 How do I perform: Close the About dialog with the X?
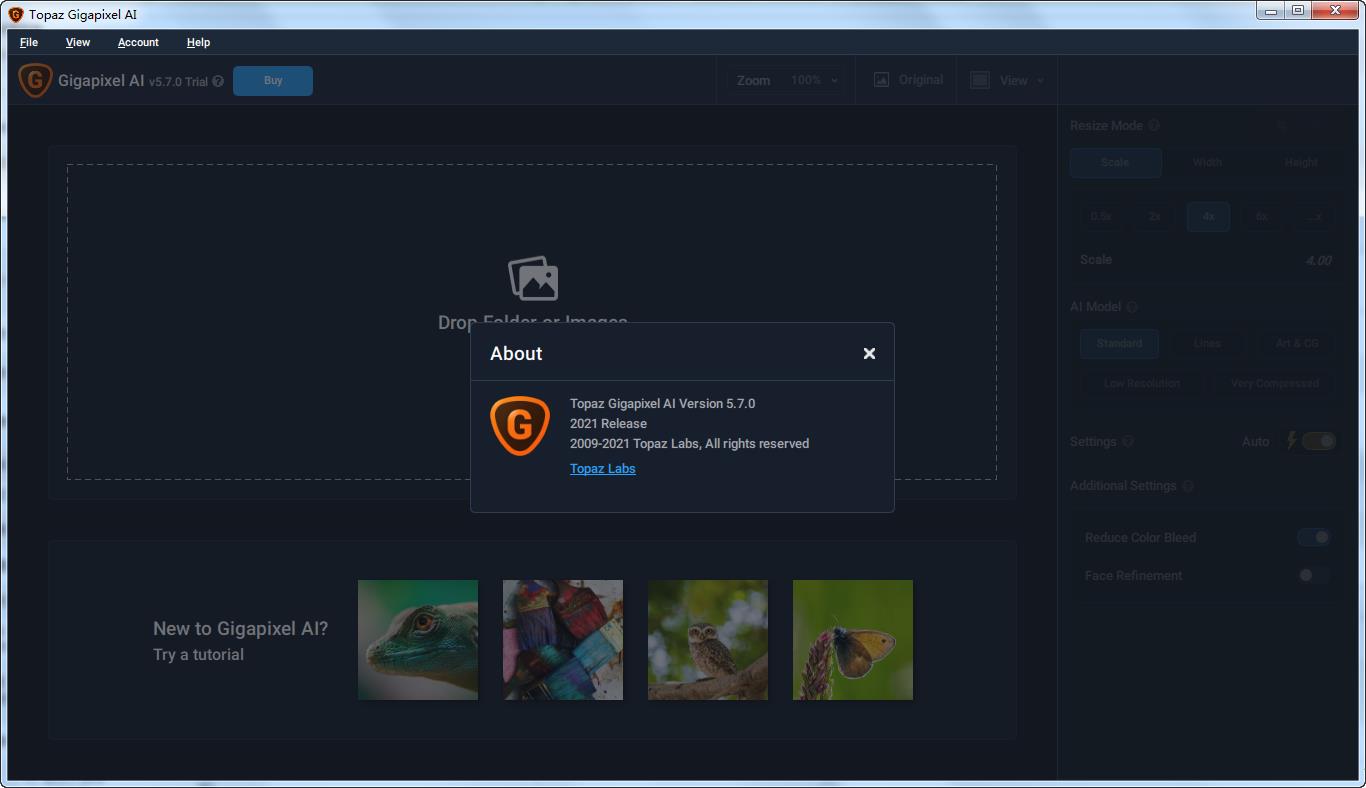coord(869,353)
